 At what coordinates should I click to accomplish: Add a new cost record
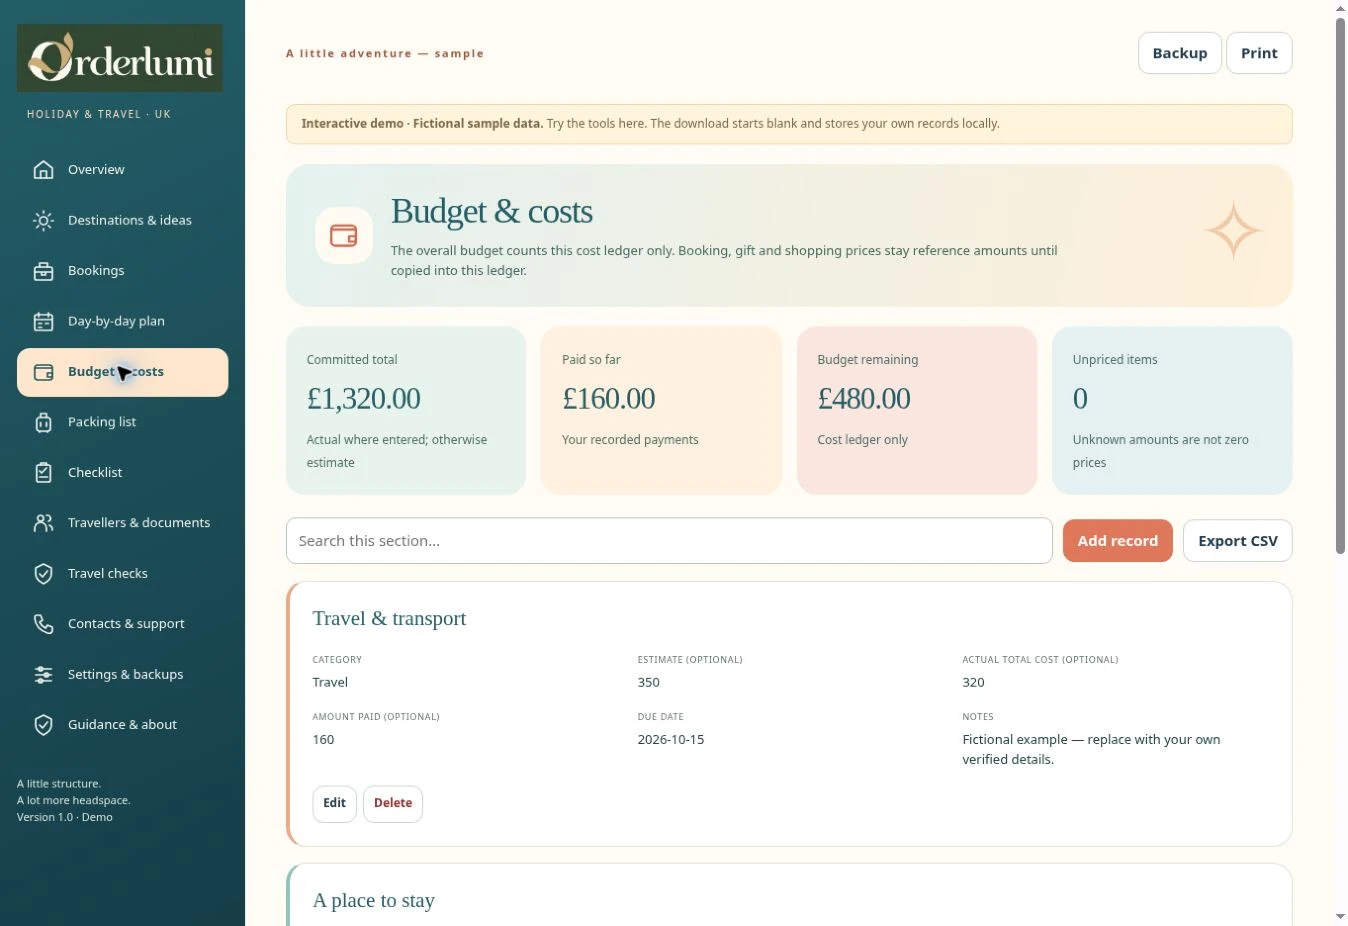click(x=1117, y=541)
